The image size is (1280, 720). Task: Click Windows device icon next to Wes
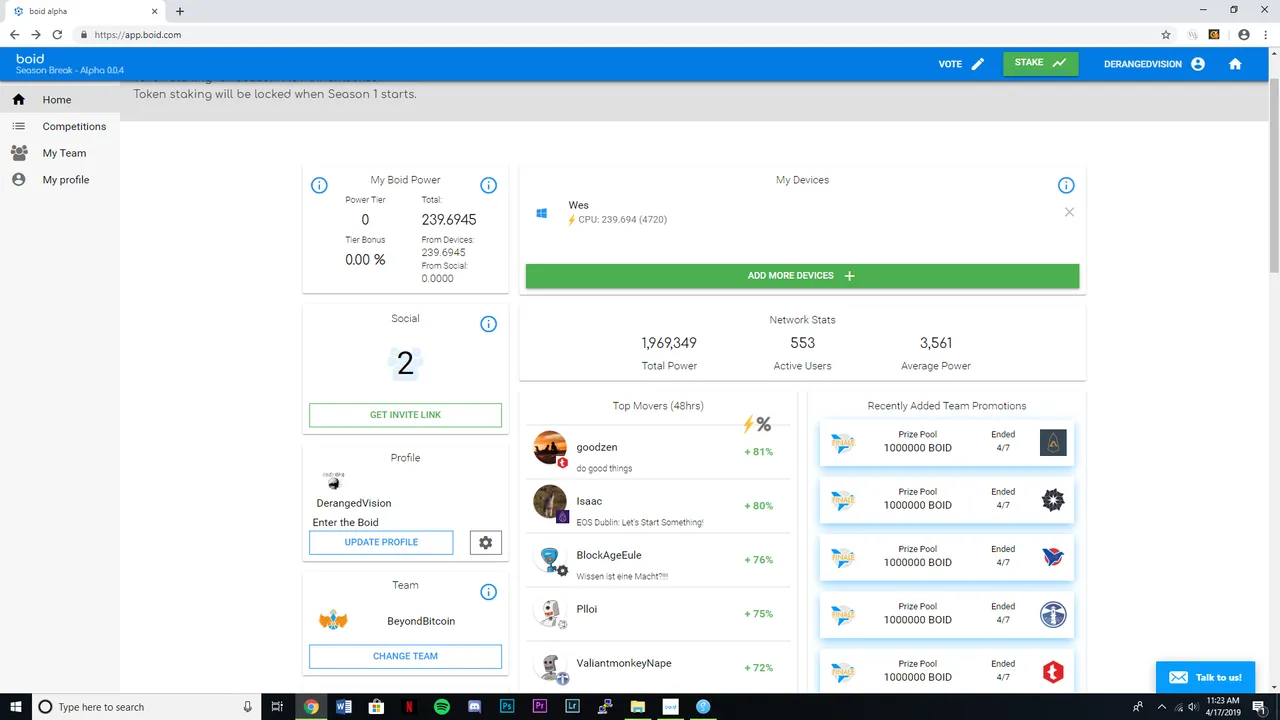pyautogui.click(x=542, y=213)
